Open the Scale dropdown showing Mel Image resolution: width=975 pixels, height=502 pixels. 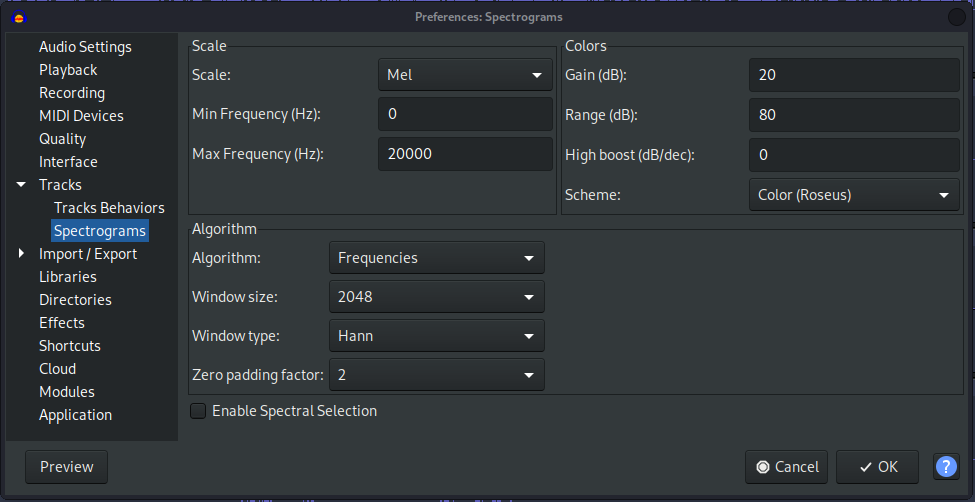(465, 75)
